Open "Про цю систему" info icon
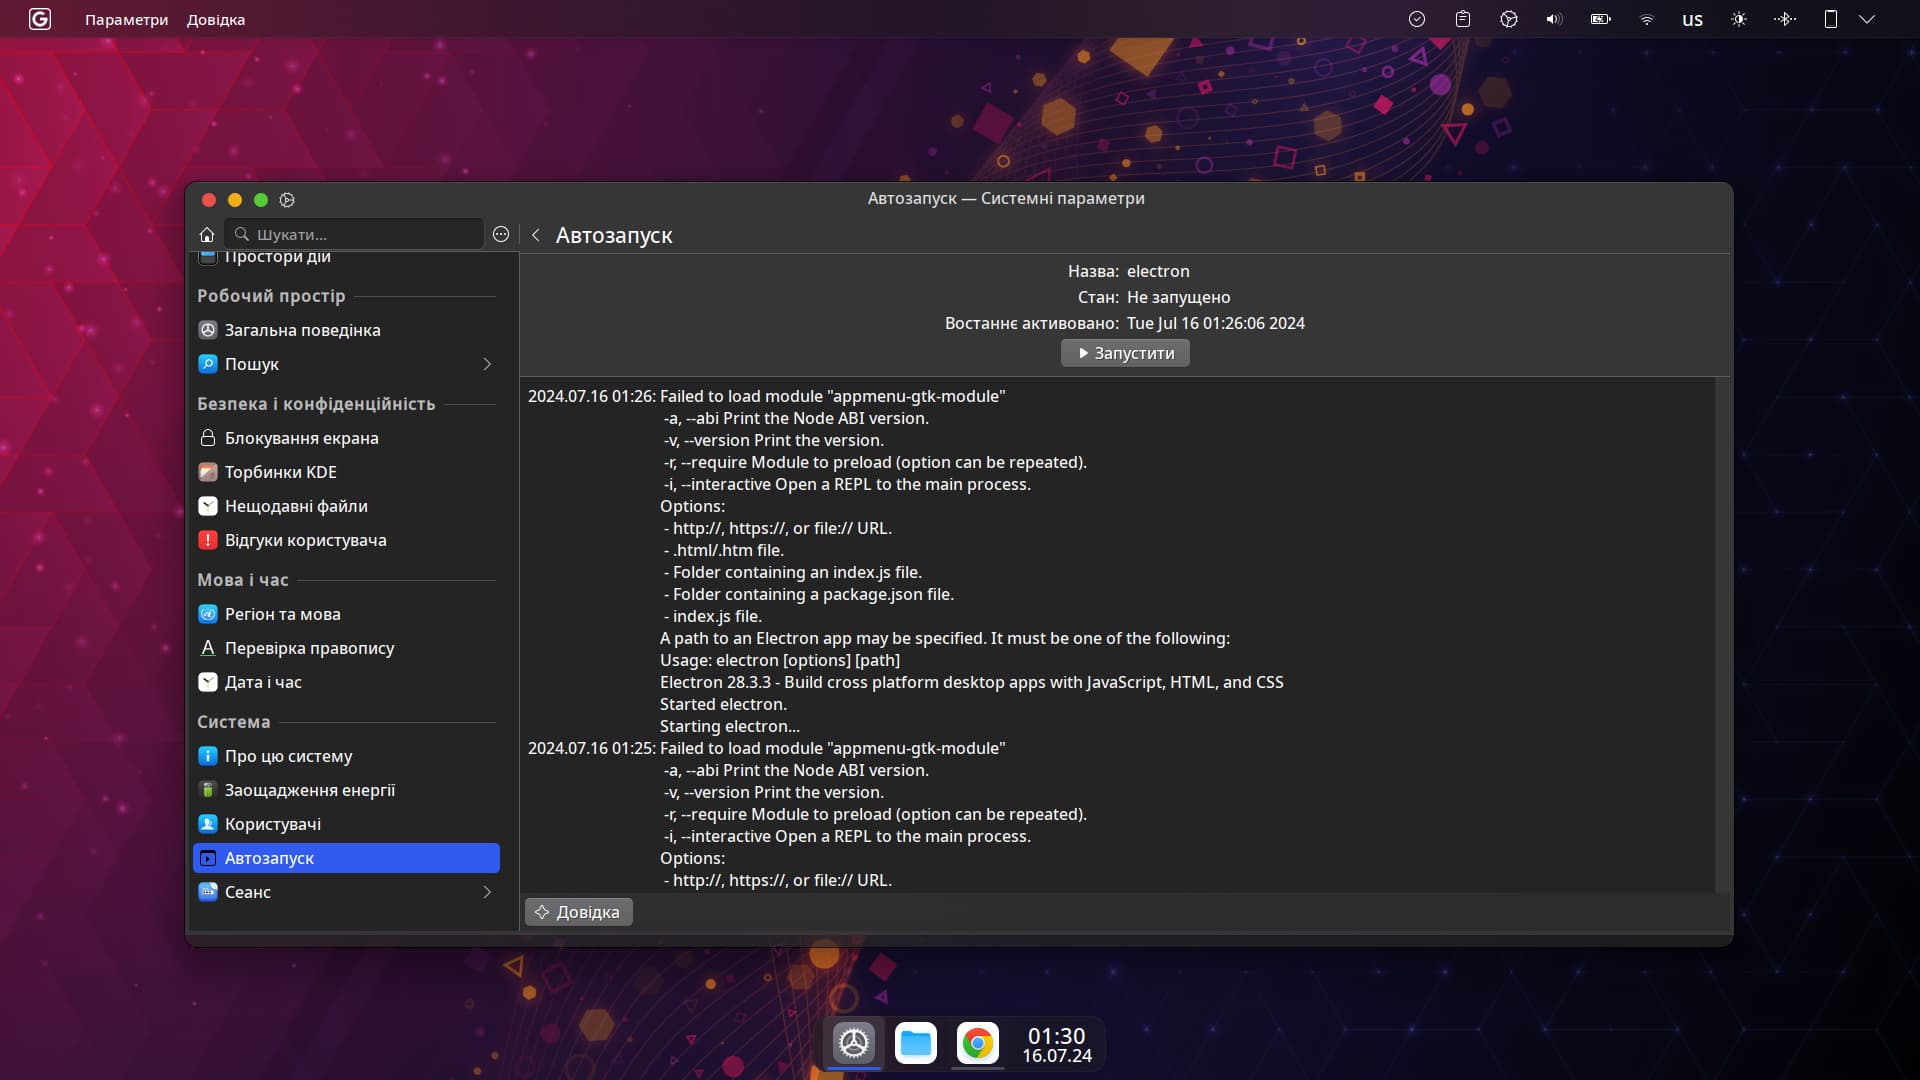Screen dimensions: 1920x1080 208,755
